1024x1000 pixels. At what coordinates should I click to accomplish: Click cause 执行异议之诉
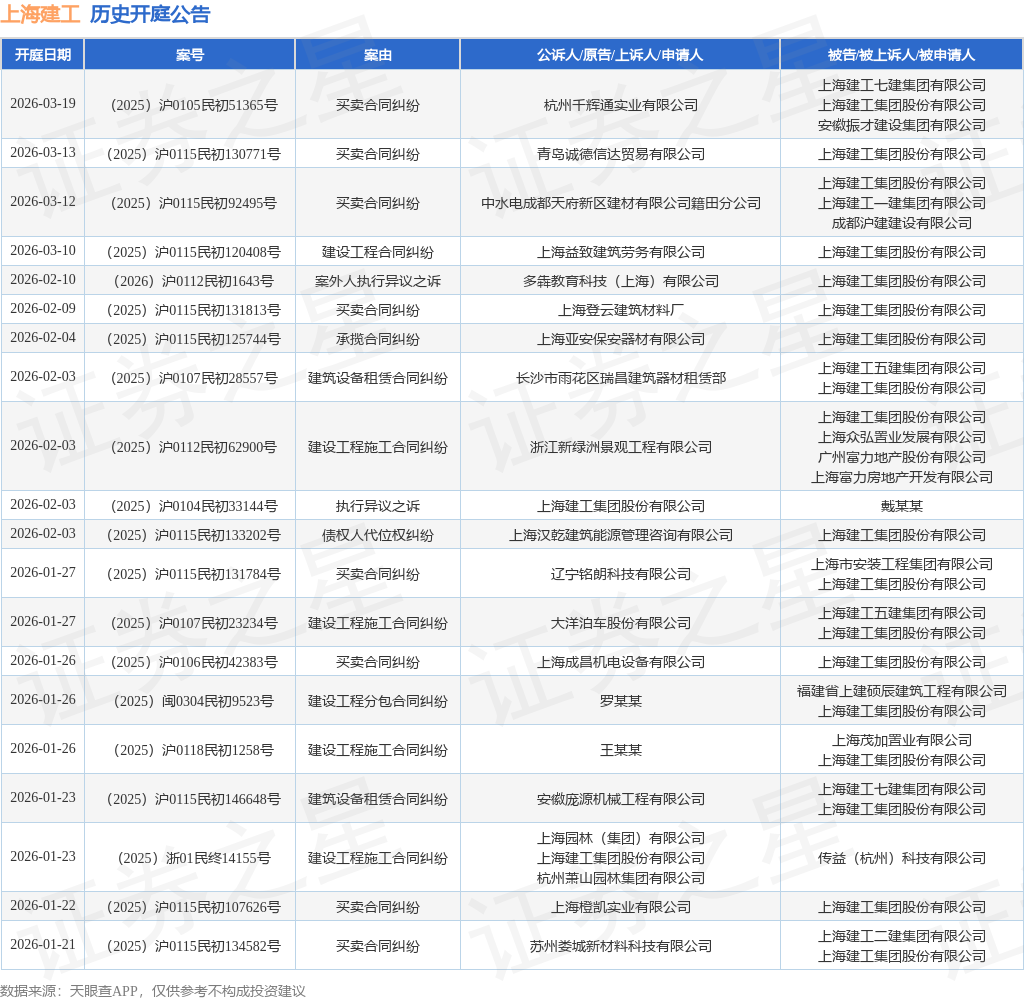[x=377, y=506]
